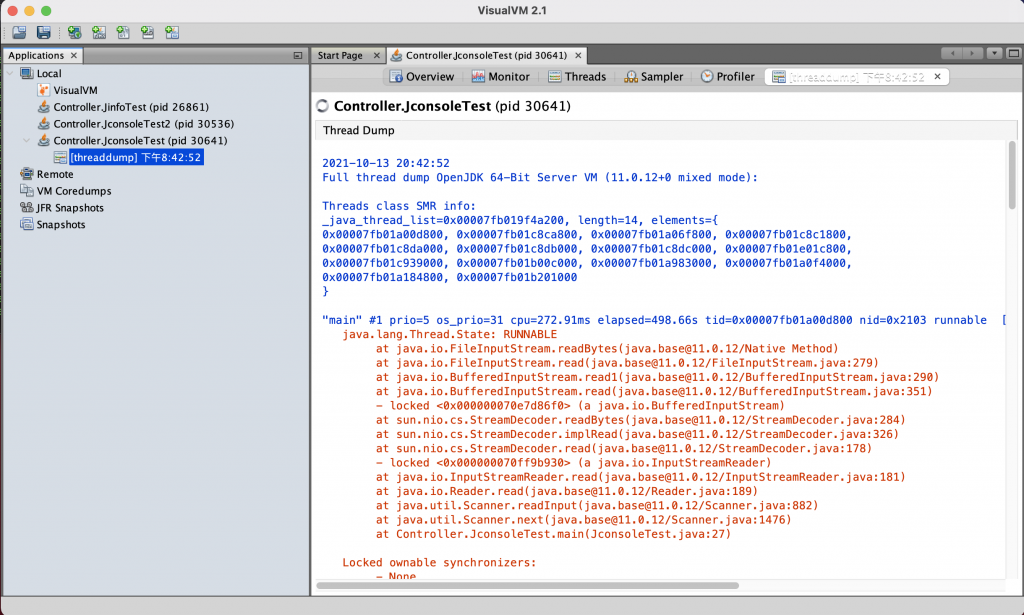
Task: Click the horizontal scrollbar of thread dump
Action: pyautogui.click(x=528, y=586)
